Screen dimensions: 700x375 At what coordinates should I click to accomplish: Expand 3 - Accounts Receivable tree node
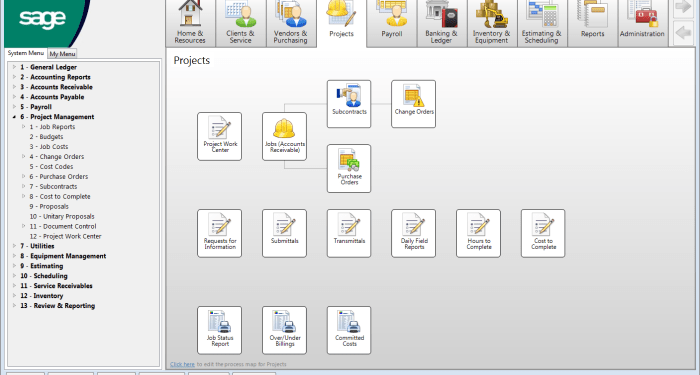tap(14, 87)
